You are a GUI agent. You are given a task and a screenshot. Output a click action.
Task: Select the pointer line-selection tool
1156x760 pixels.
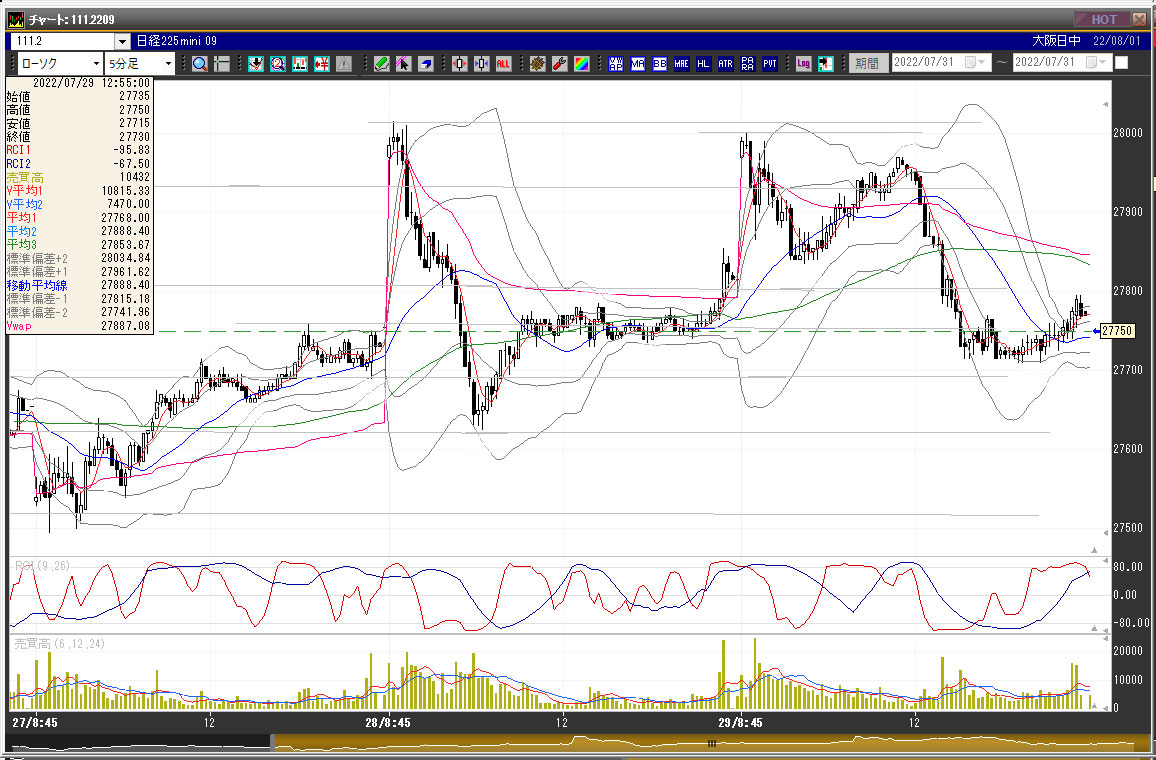pos(403,63)
